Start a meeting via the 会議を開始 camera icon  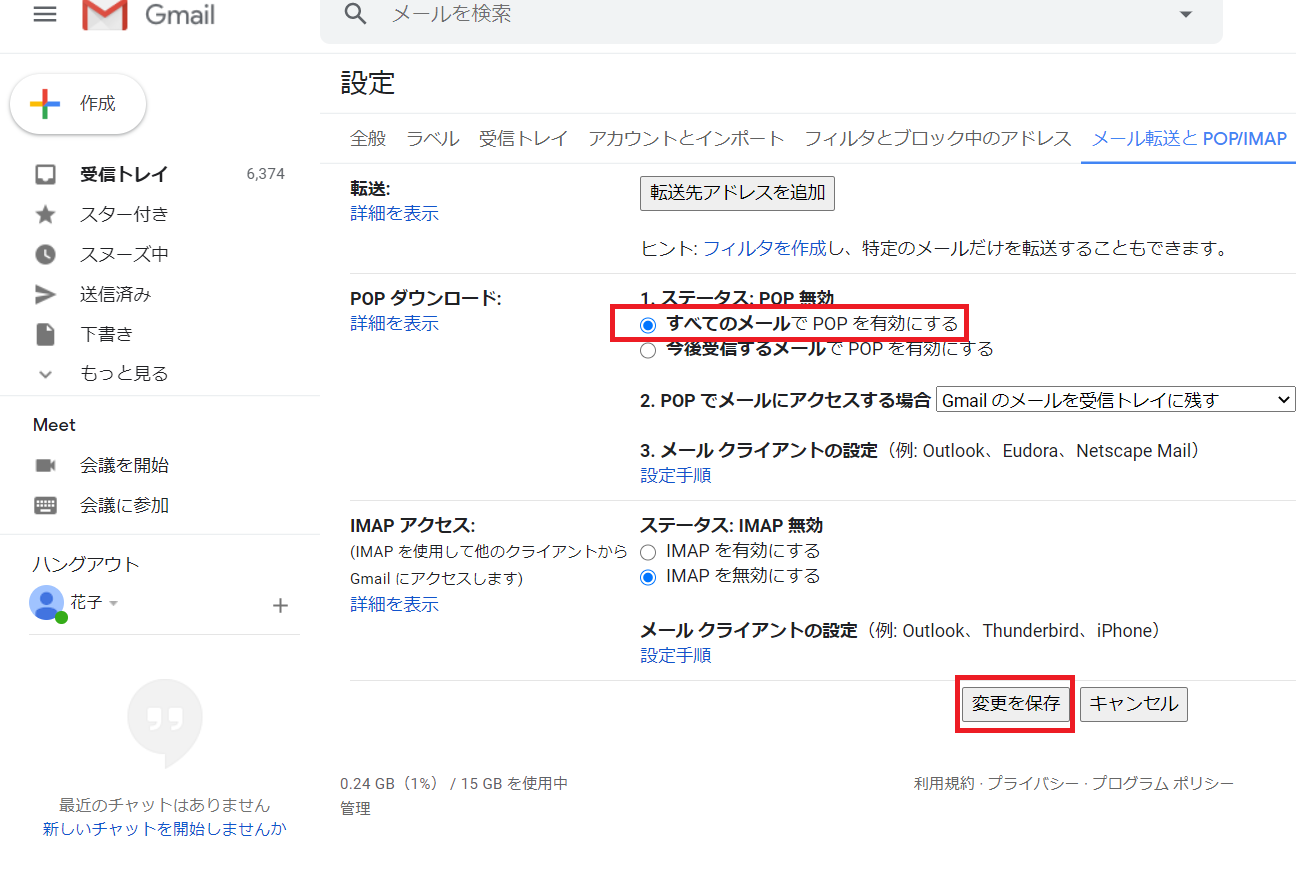click(45, 464)
